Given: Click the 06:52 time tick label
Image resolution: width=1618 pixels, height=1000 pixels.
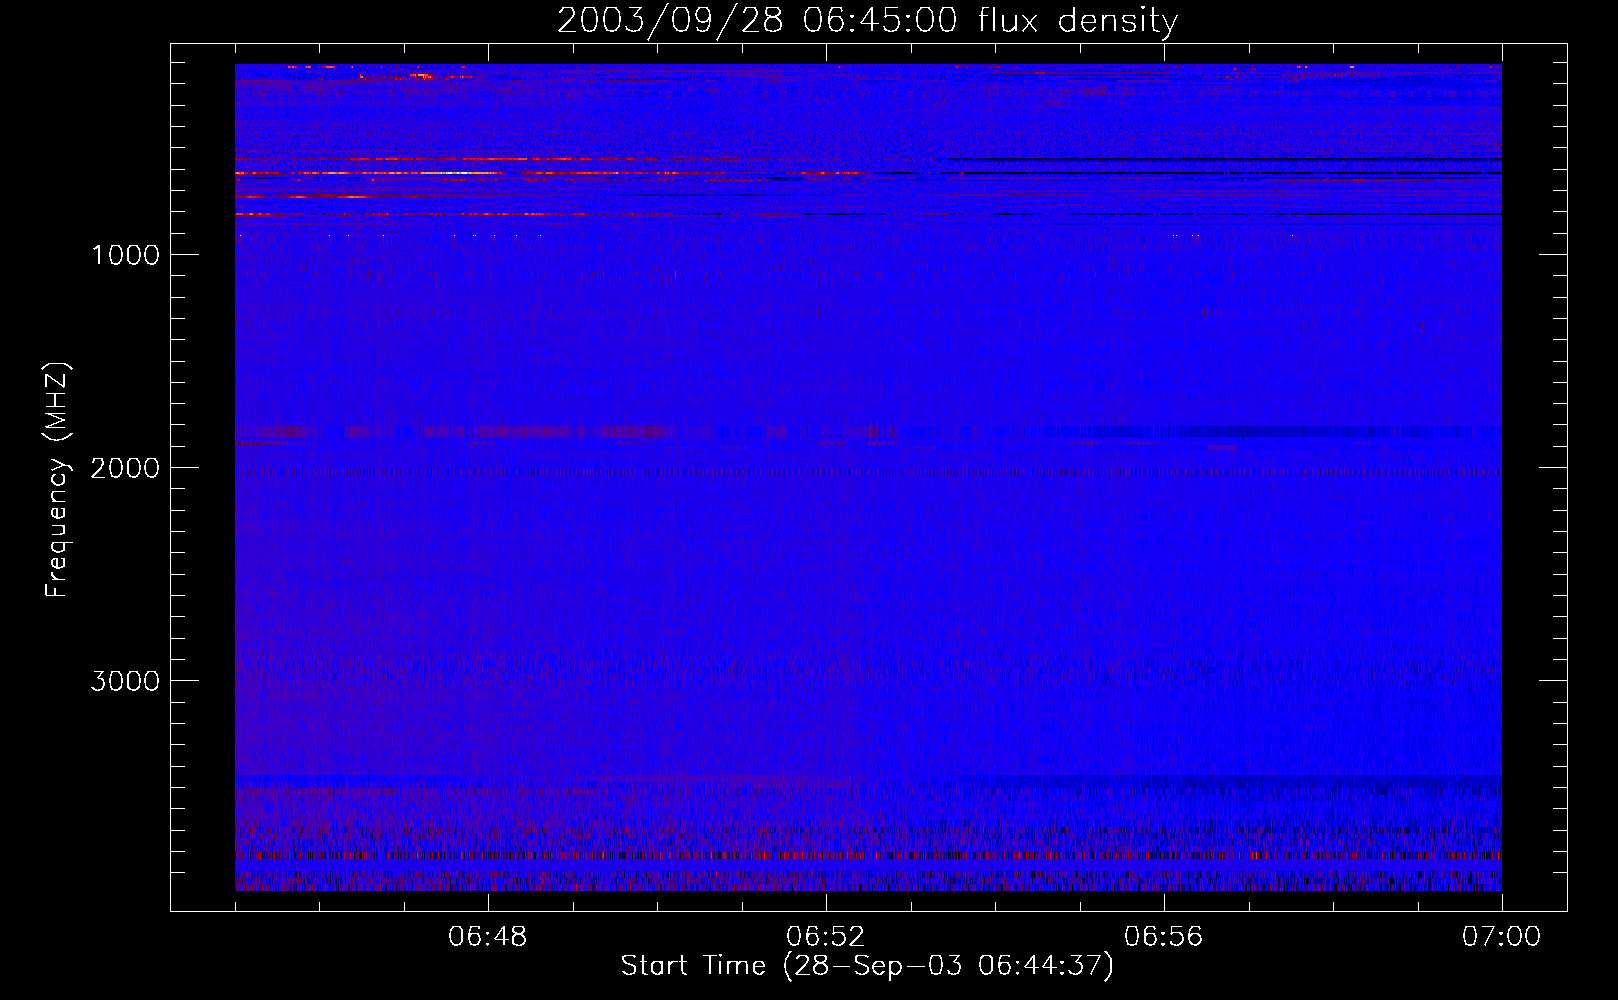Looking at the screenshot, I should [x=826, y=937].
